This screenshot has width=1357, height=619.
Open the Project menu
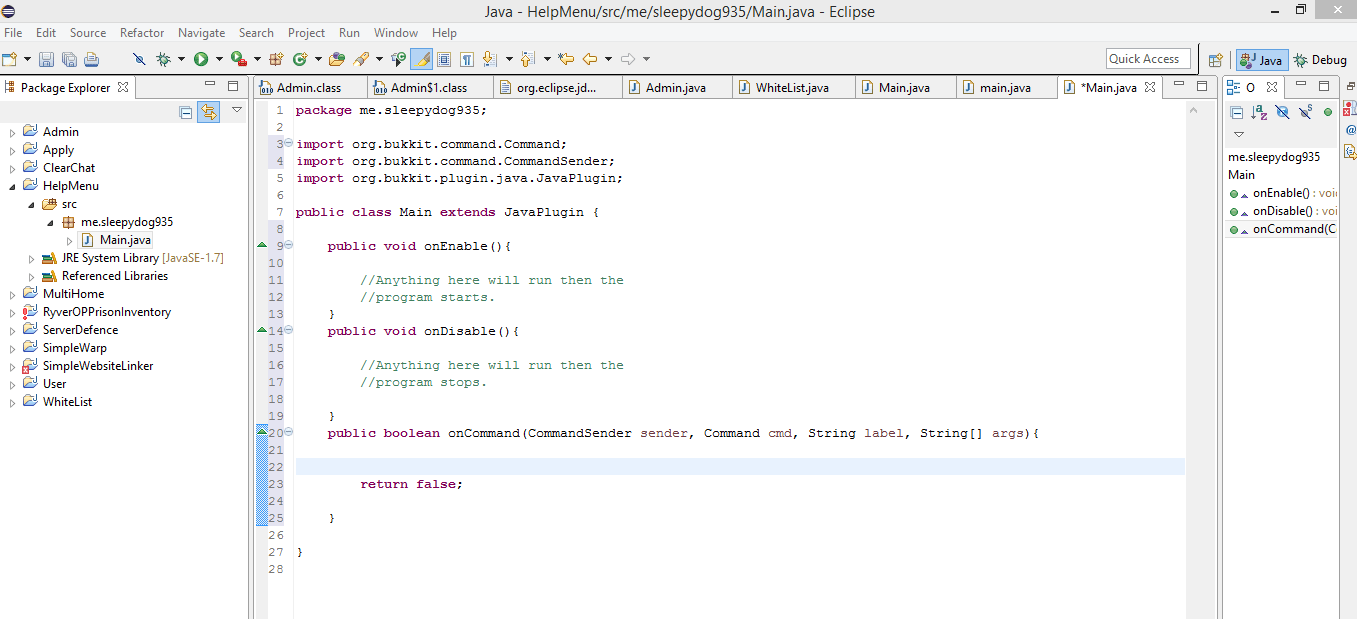[306, 33]
